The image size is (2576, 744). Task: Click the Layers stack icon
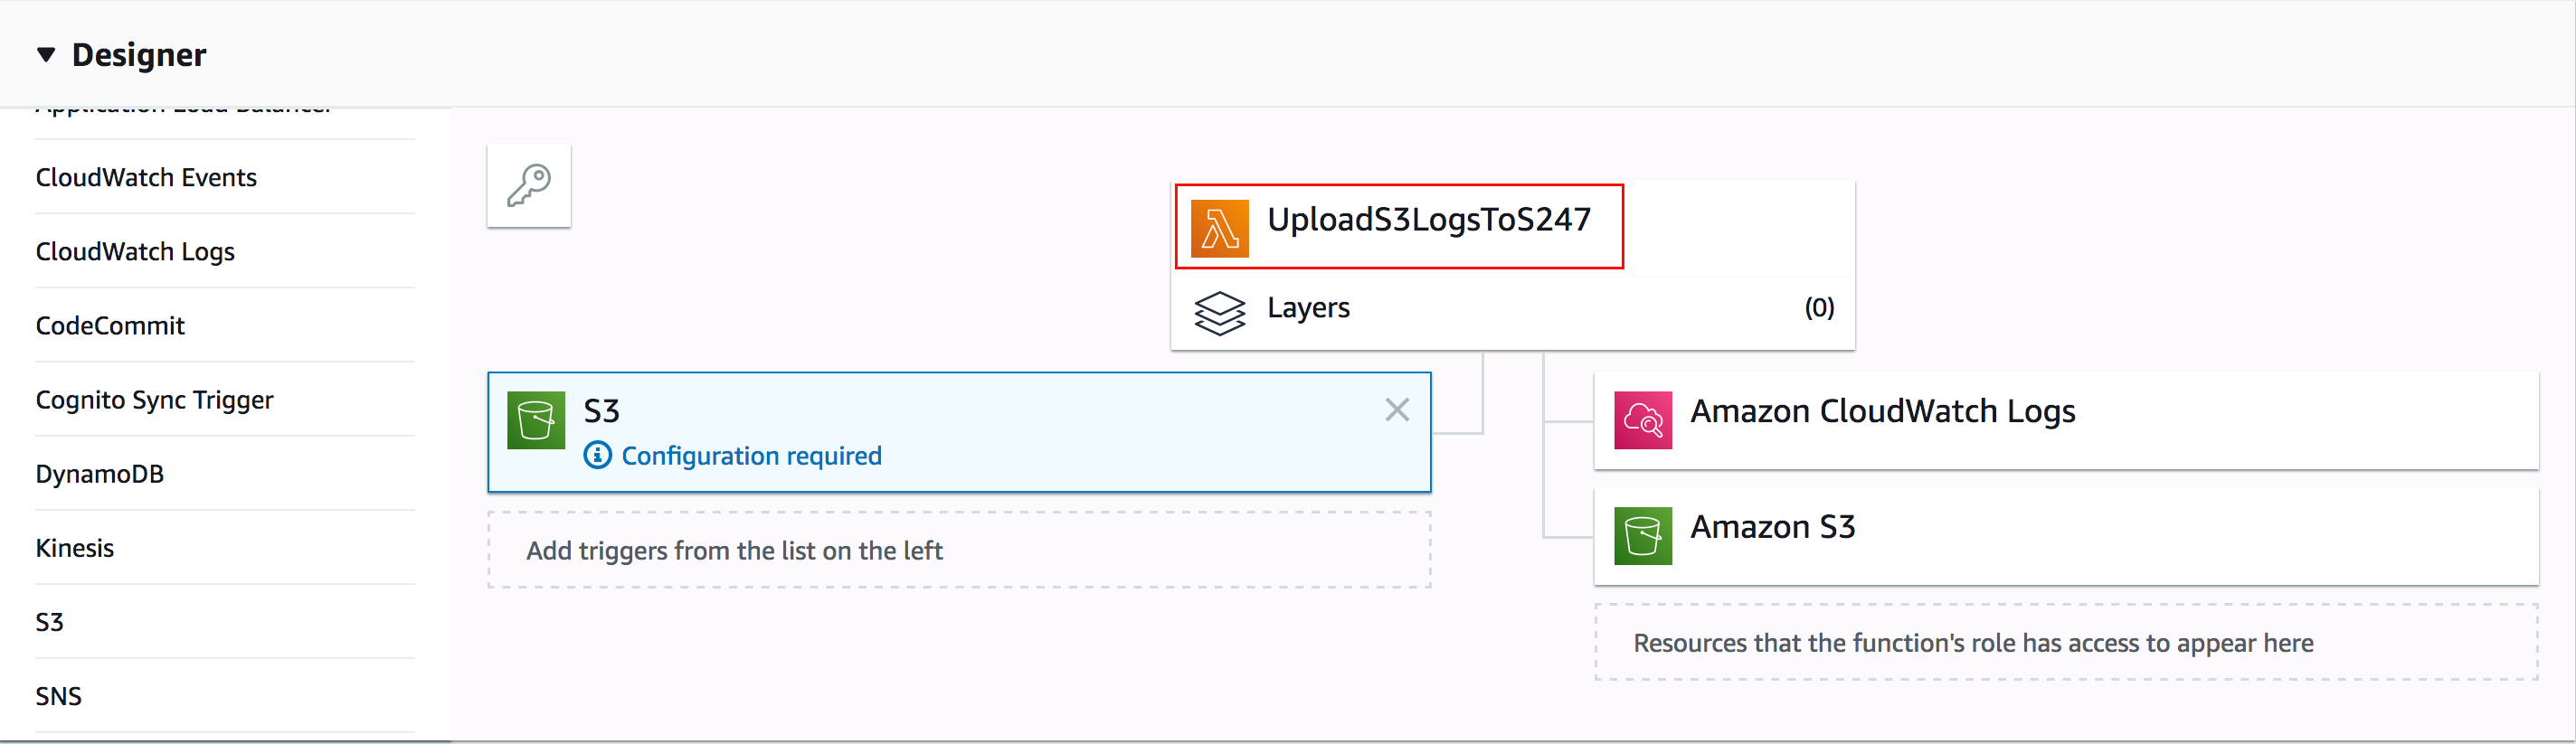1219,312
